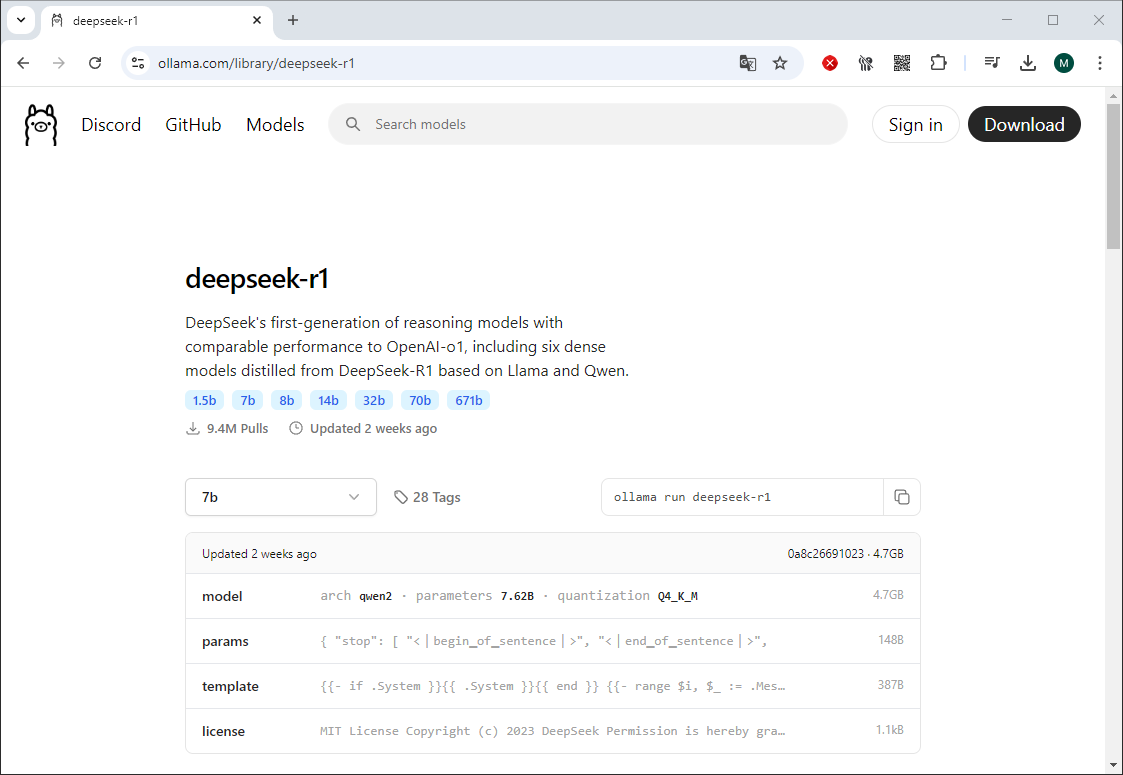This screenshot has height=775, width=1123.
Task: Click the quantization Q4_K_M value
Action: 678,596
